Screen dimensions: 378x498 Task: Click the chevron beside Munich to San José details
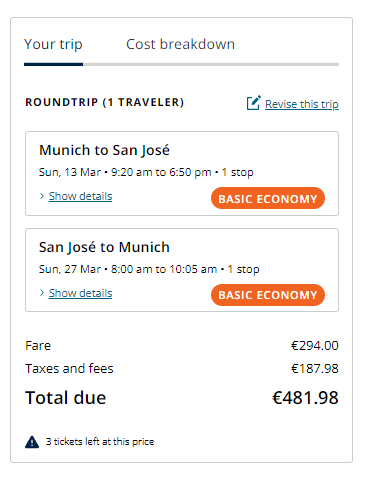tap(42, 196)
